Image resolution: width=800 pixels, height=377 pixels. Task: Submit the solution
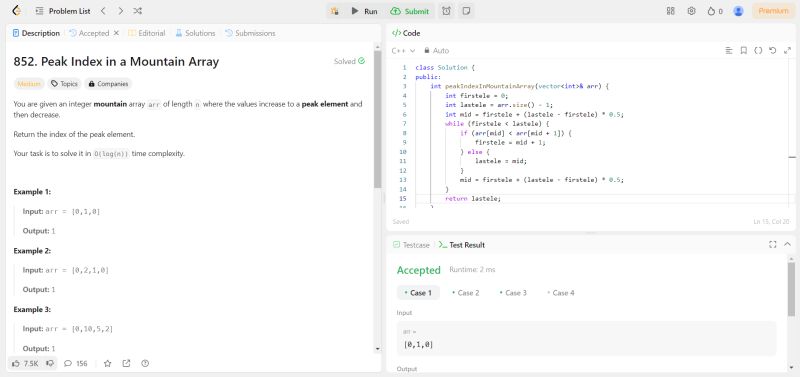[x=410, y=11]
